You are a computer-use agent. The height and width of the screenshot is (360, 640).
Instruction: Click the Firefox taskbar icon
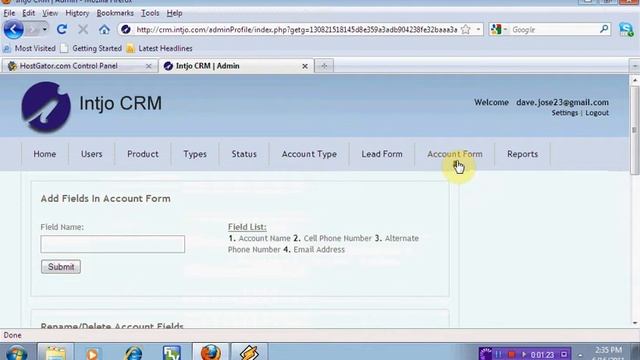pos(211,353)
